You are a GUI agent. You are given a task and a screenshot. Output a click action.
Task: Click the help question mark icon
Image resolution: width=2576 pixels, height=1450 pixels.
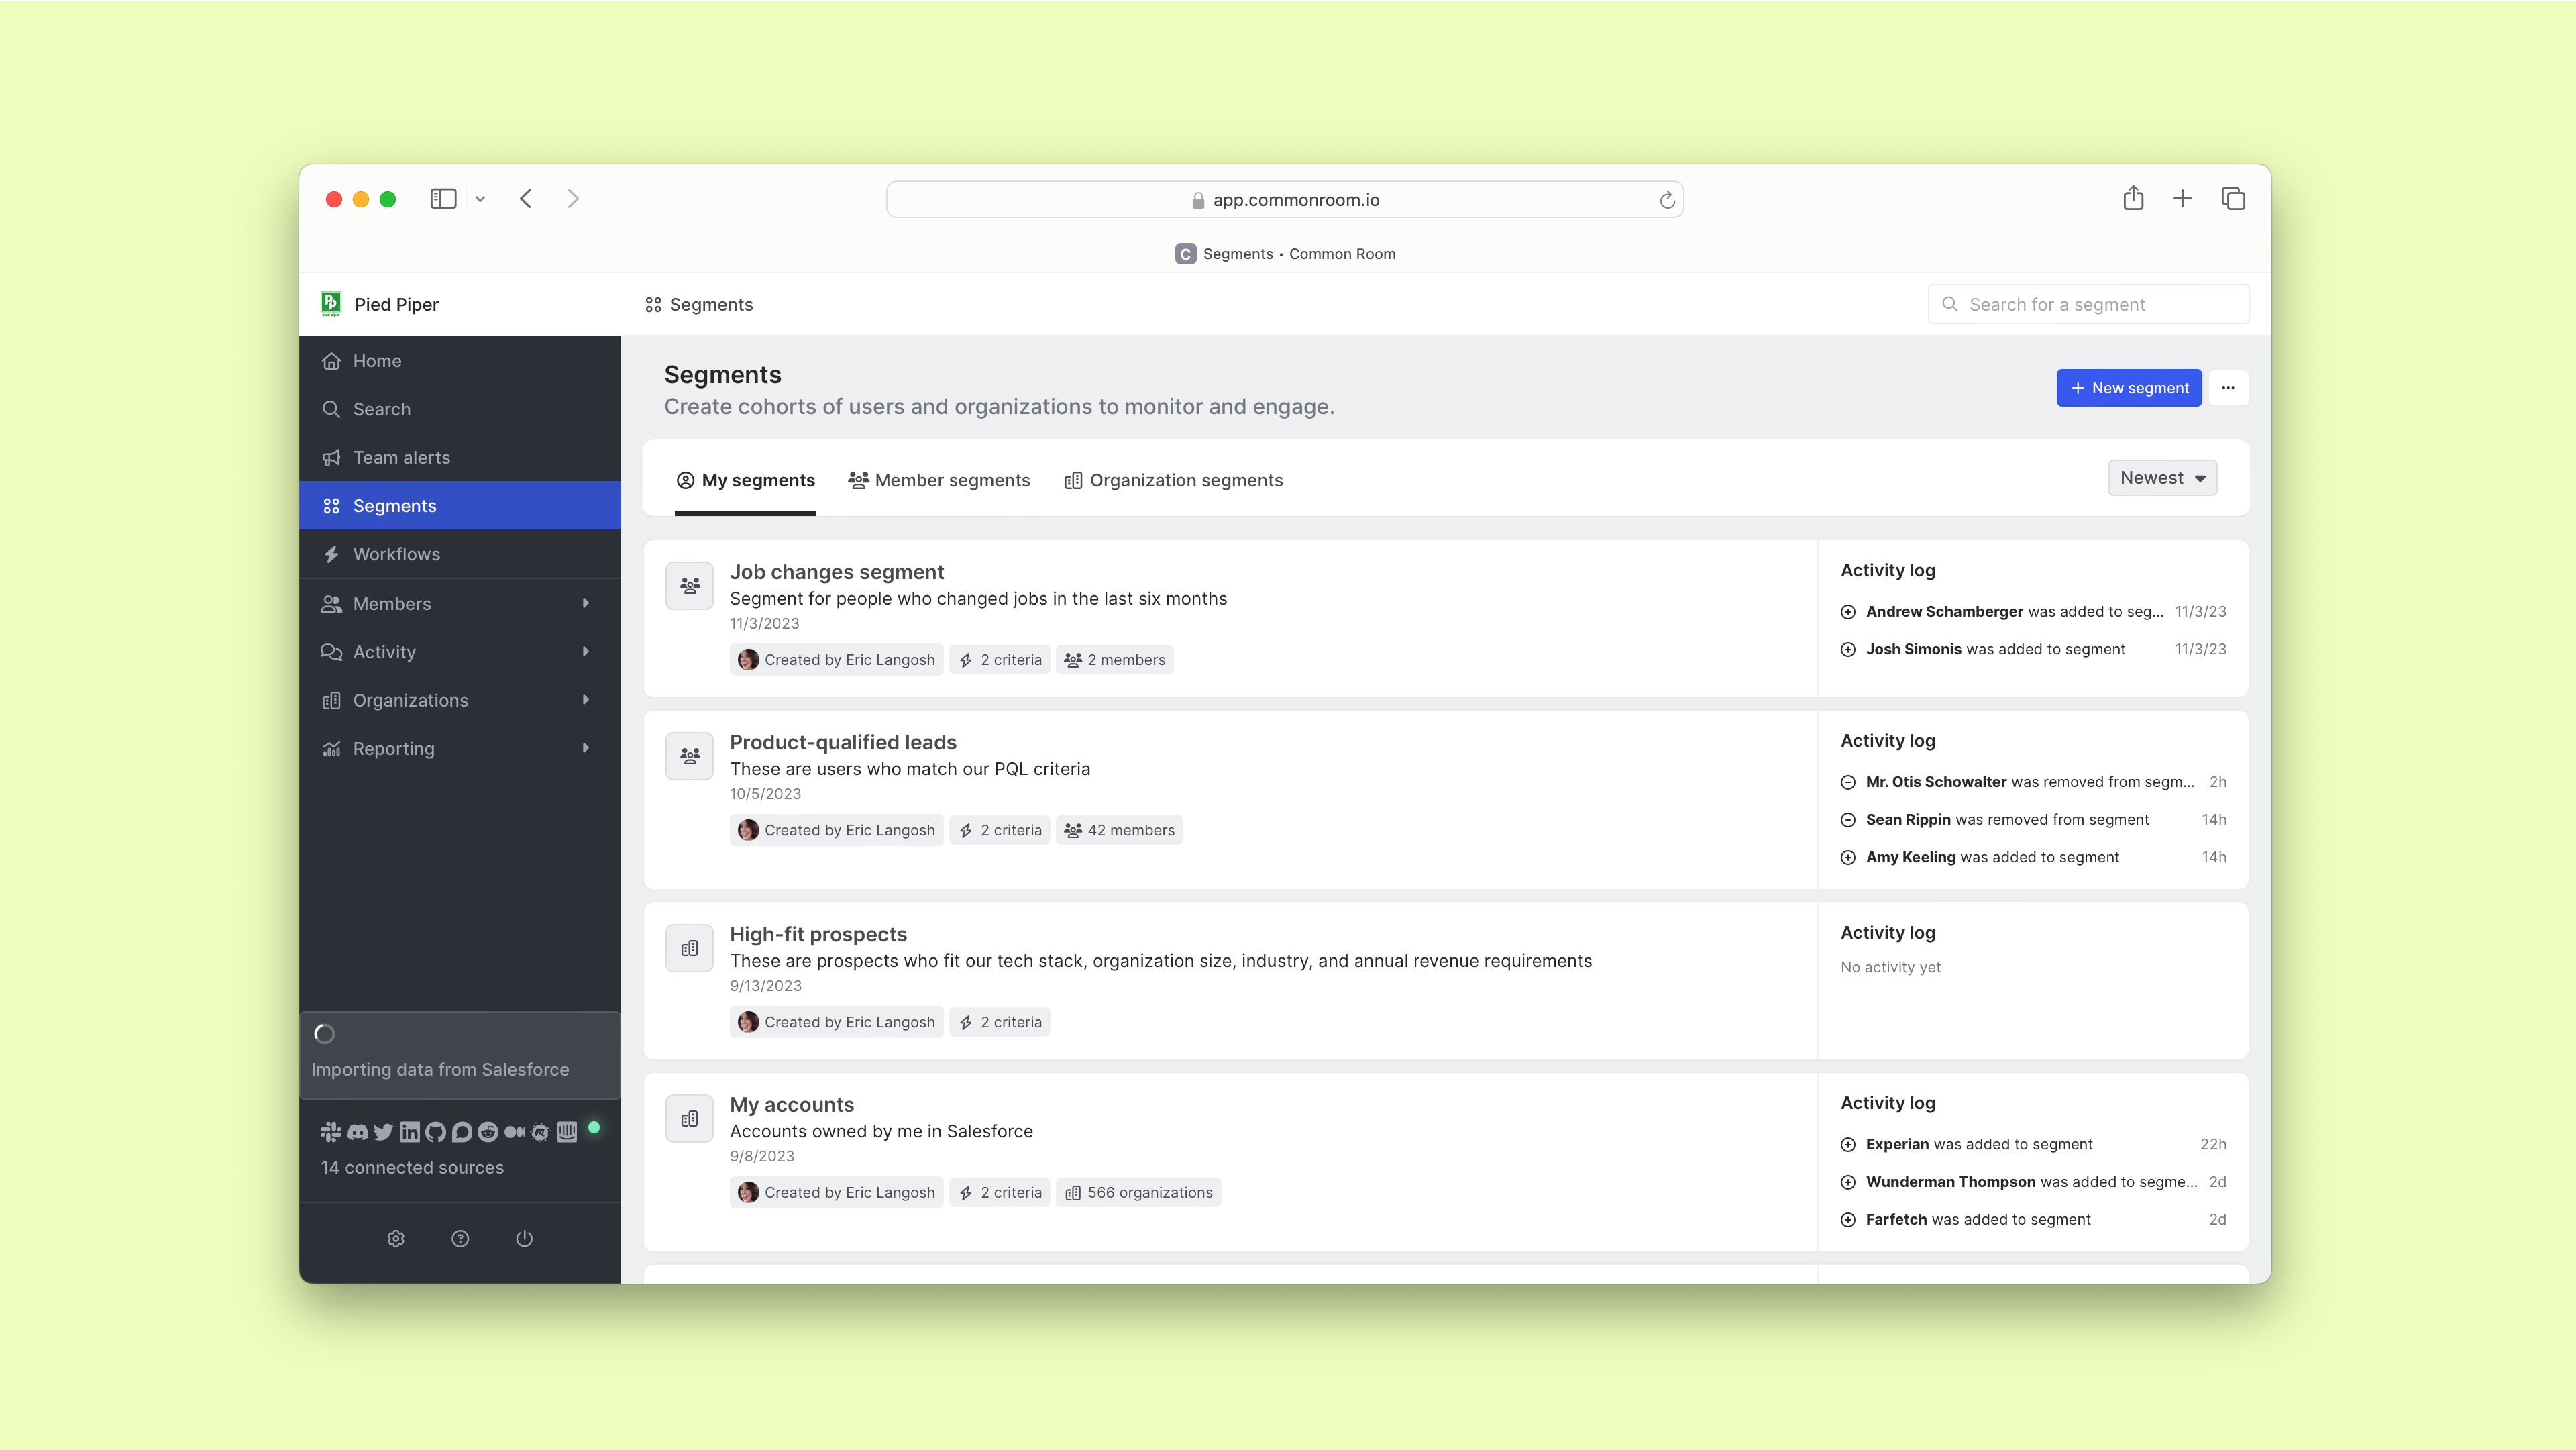click(x=460, y=1238)
